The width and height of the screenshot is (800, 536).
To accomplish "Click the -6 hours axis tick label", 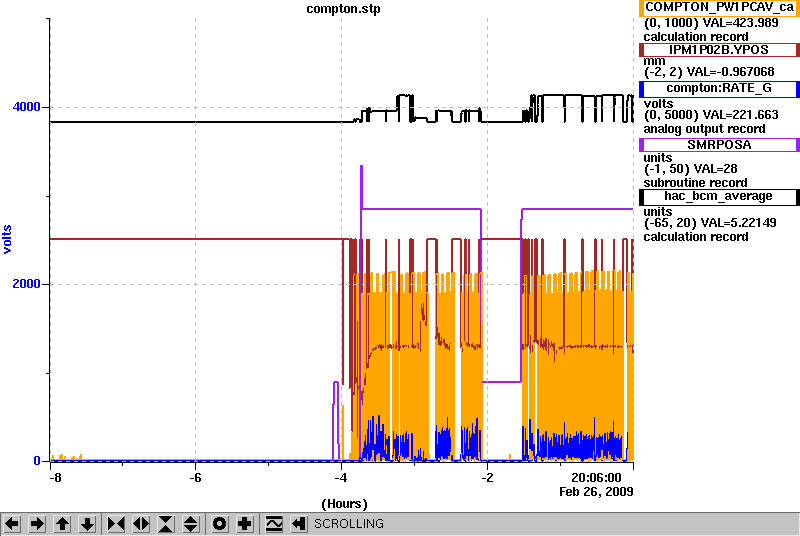I will 195,478.
